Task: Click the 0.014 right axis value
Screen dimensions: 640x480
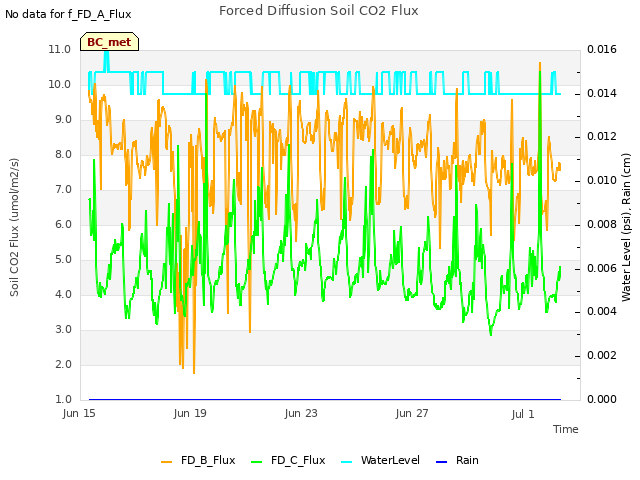Action: pyautogui.click(x=602, y=93)
